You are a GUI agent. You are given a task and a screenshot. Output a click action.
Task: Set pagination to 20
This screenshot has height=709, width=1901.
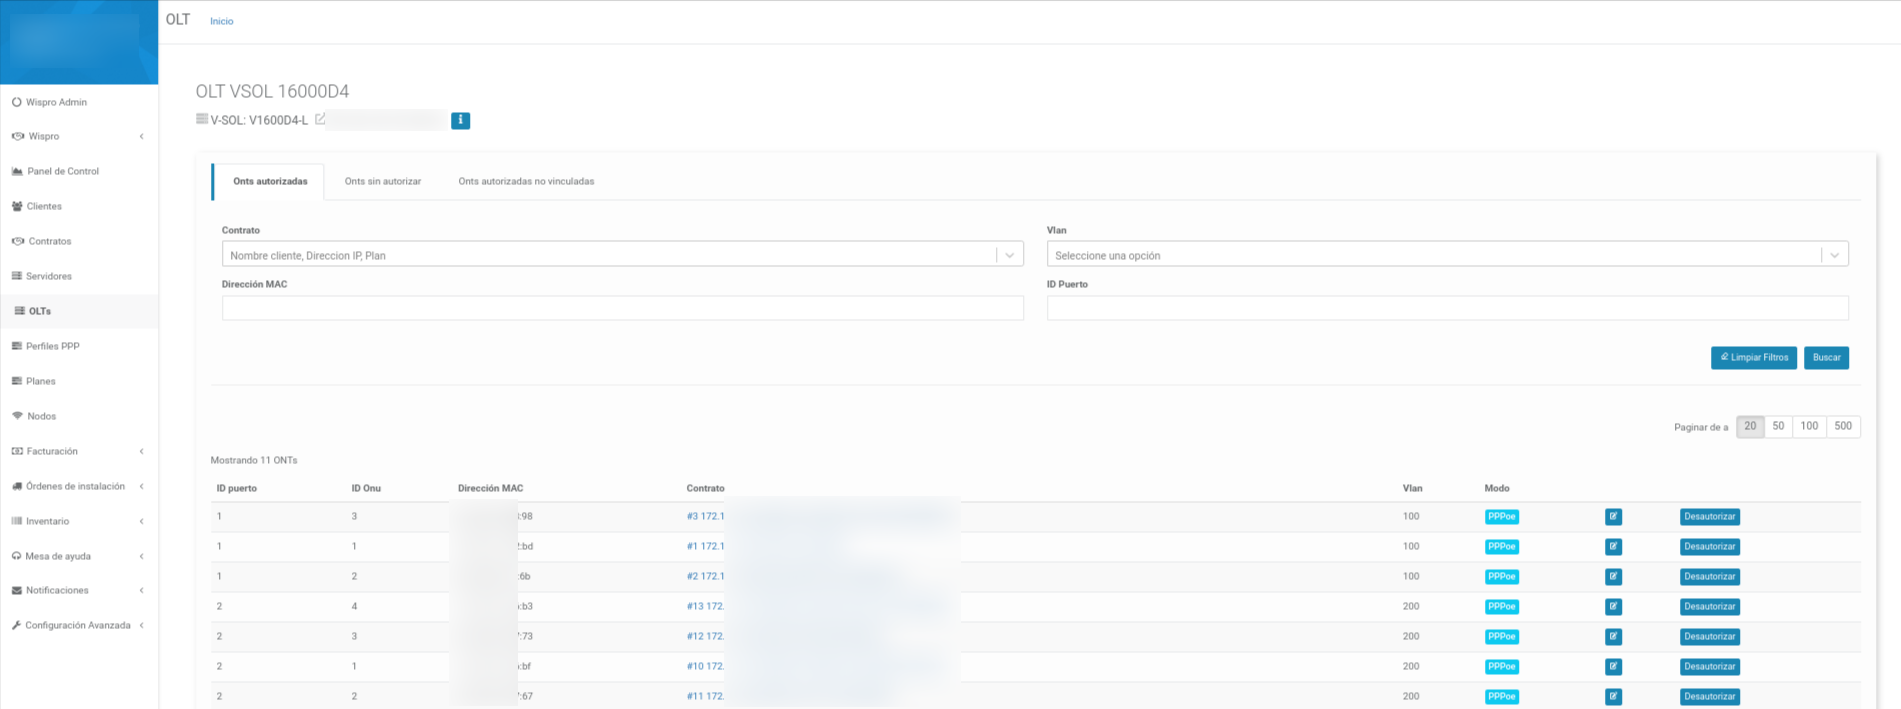(1750, 426)
